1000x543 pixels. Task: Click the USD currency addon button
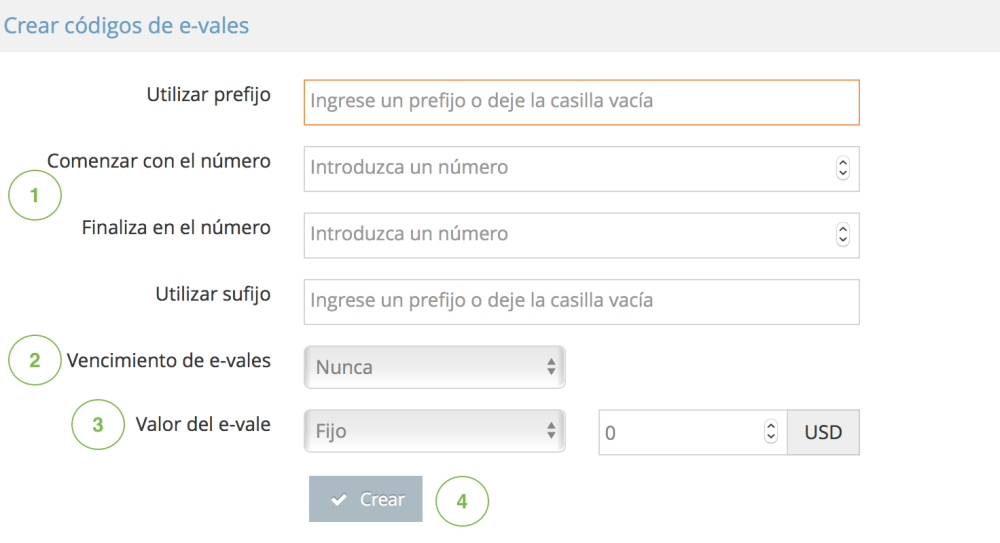[x=823, y=433]
